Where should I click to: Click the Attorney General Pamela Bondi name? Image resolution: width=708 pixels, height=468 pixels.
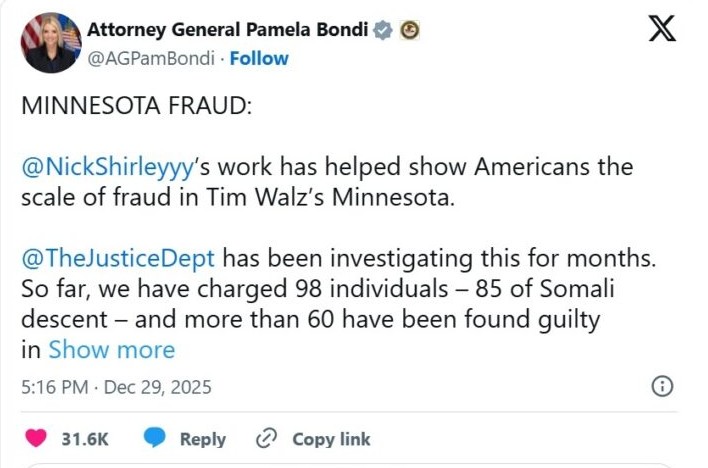coord(228,31)
